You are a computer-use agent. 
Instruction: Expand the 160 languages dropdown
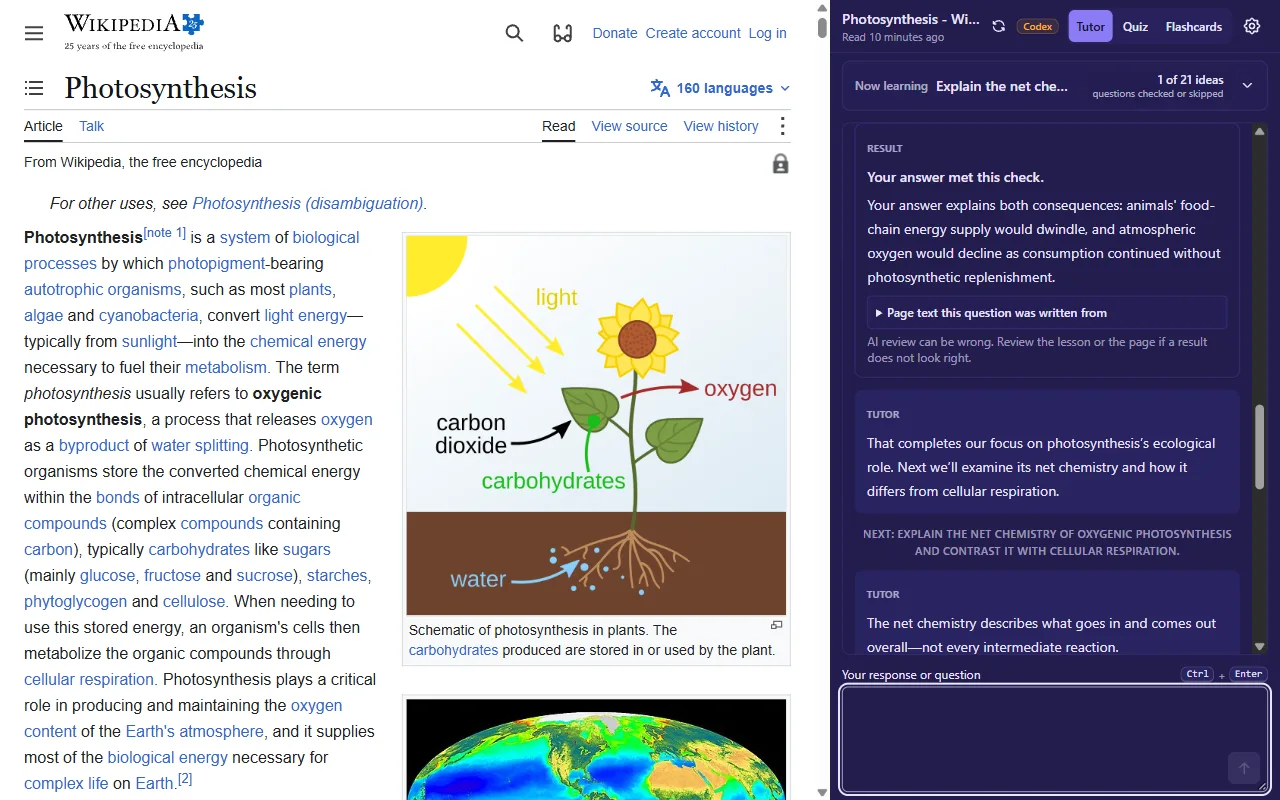720,88
